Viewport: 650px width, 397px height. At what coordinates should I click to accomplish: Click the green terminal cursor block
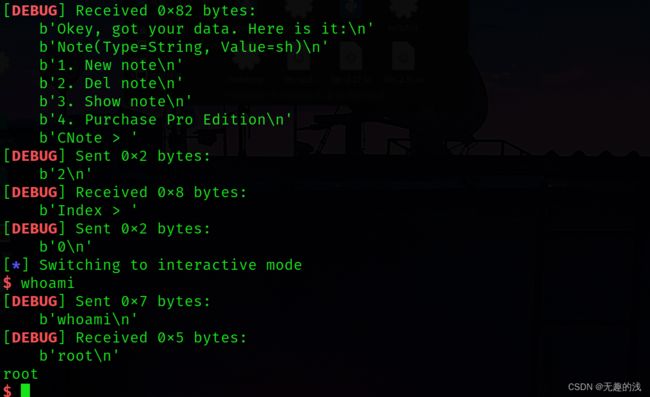tap(25, 390)
